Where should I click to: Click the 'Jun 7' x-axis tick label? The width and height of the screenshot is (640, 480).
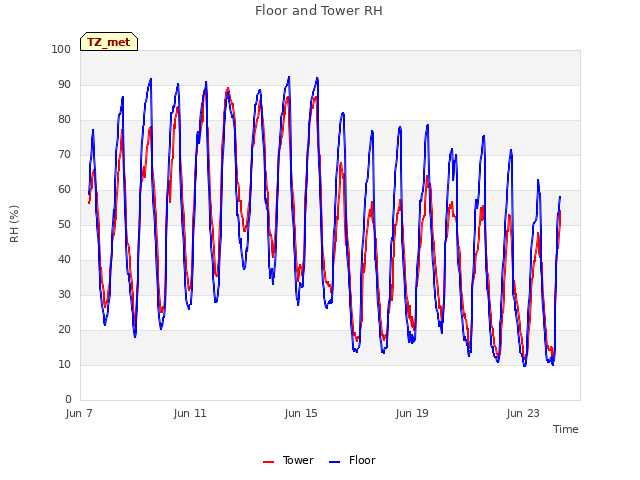pyautogui.click(x=79, y=413)
